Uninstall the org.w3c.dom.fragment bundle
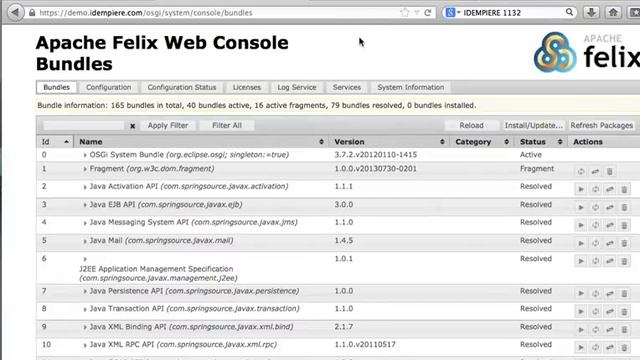The height and width of the screenshot is (360, 640). click(x=610, y=172)
